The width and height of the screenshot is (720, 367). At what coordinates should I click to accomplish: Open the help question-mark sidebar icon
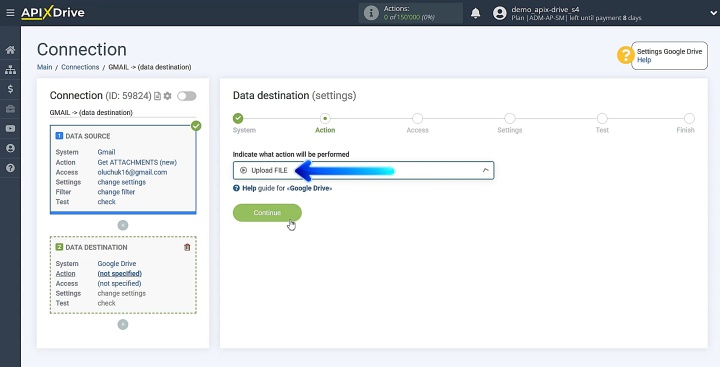[10, 168]
